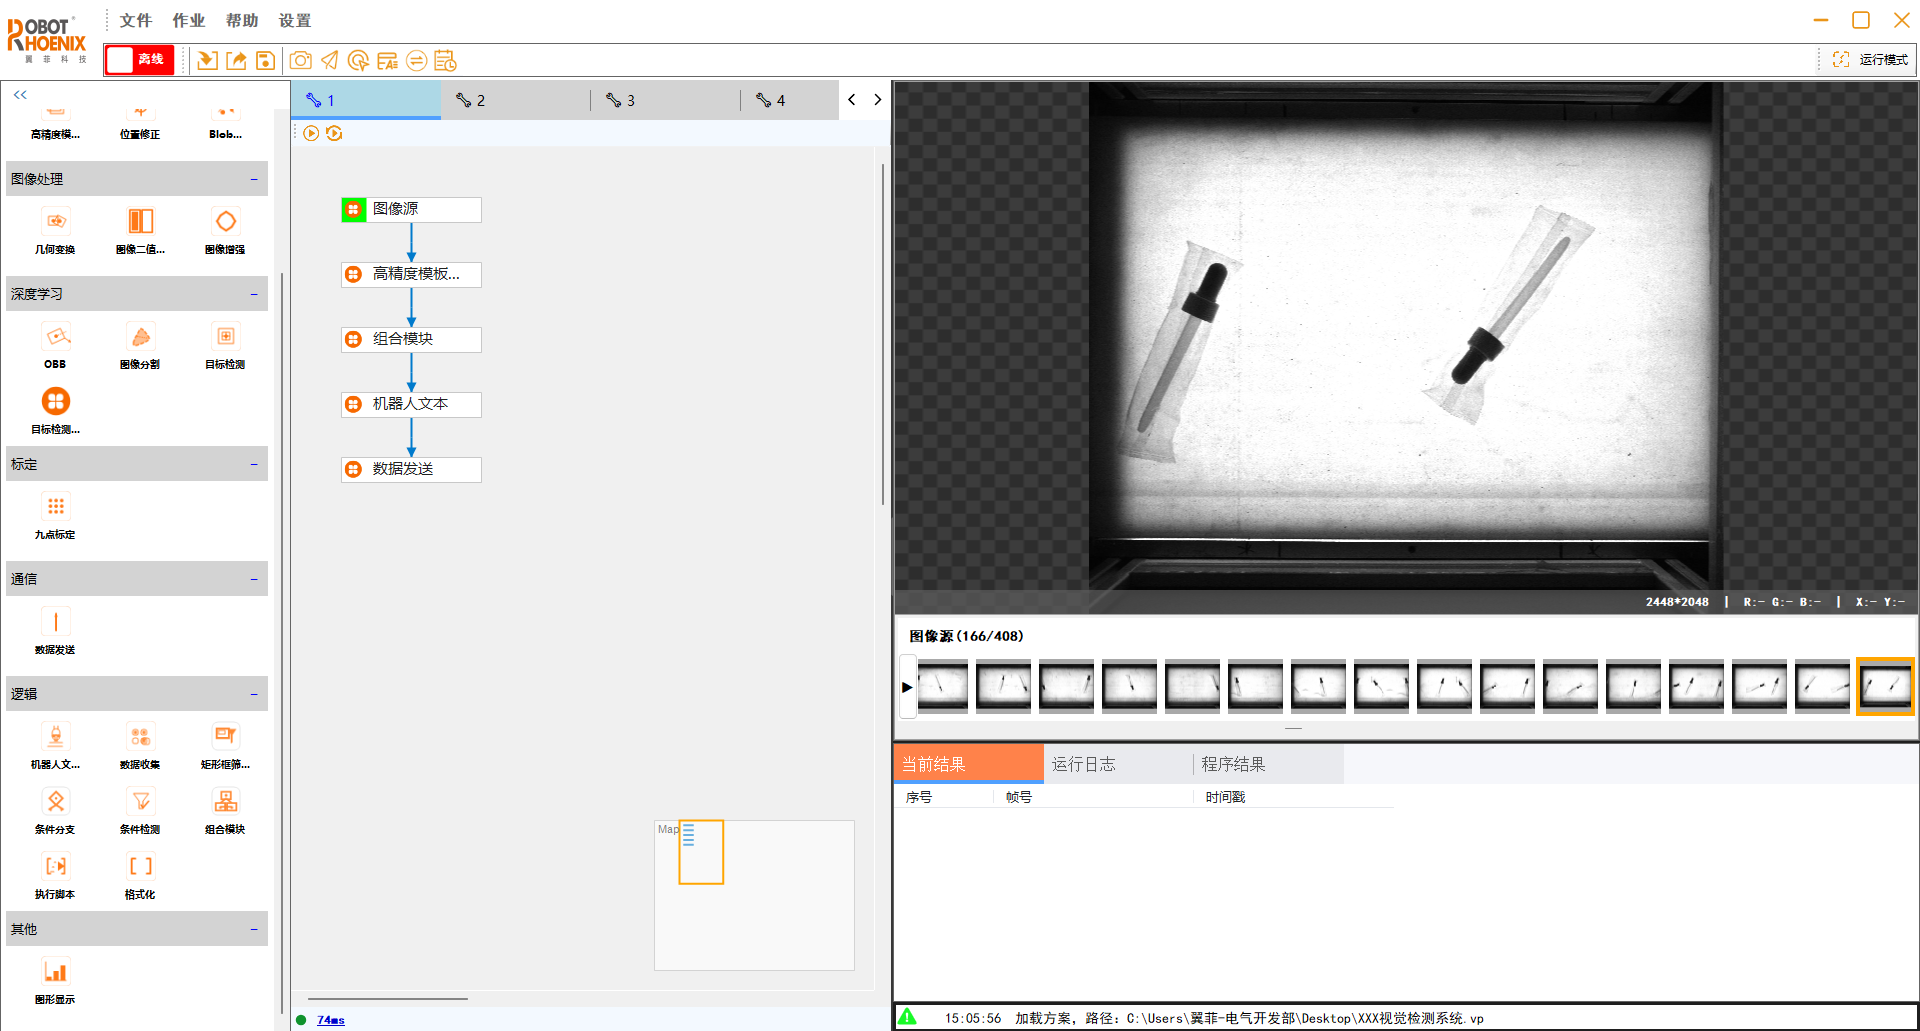
Task: Collapse the 其他 section
Action: 254,929
